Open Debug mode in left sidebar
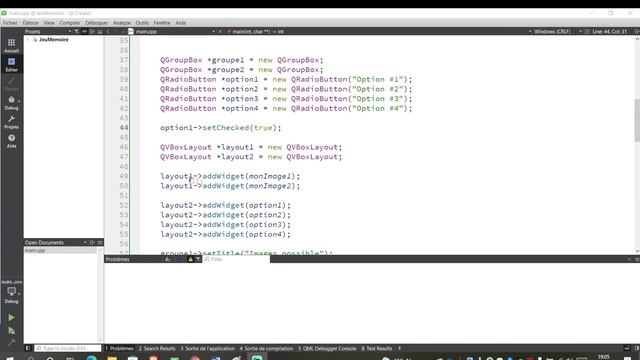 [x=11, y=102]
